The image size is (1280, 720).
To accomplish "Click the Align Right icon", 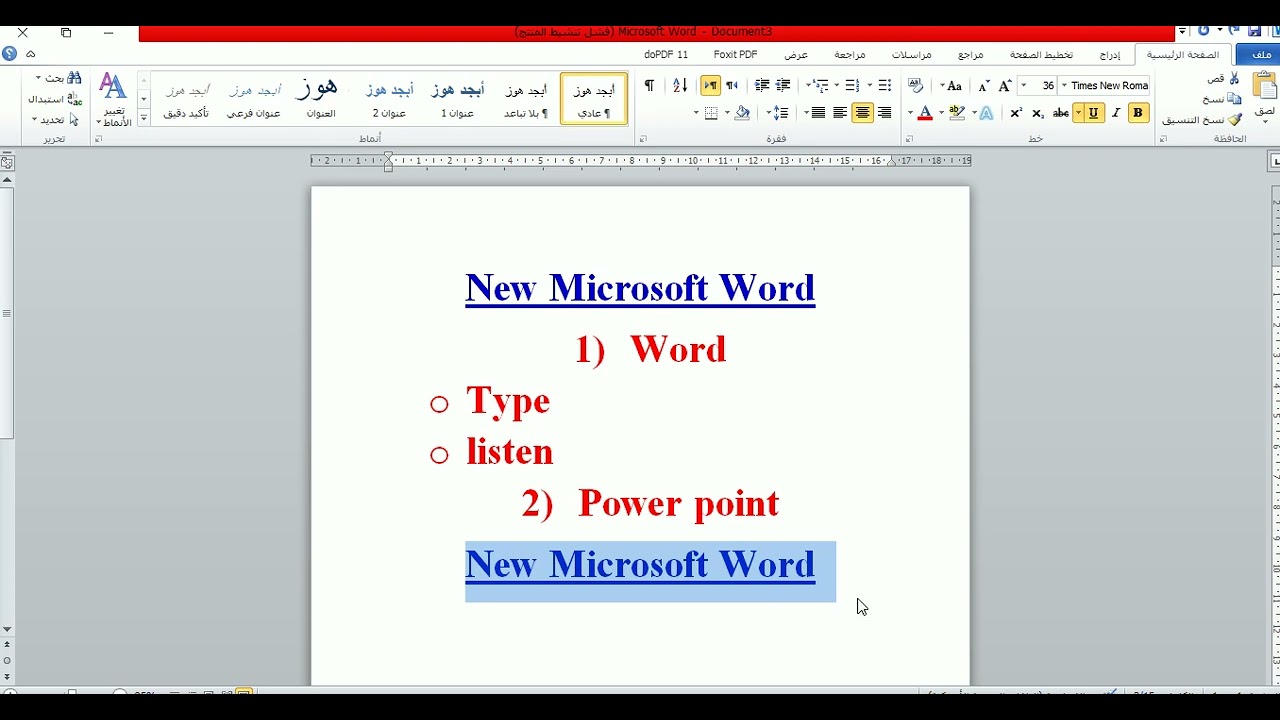I will 884,113.
